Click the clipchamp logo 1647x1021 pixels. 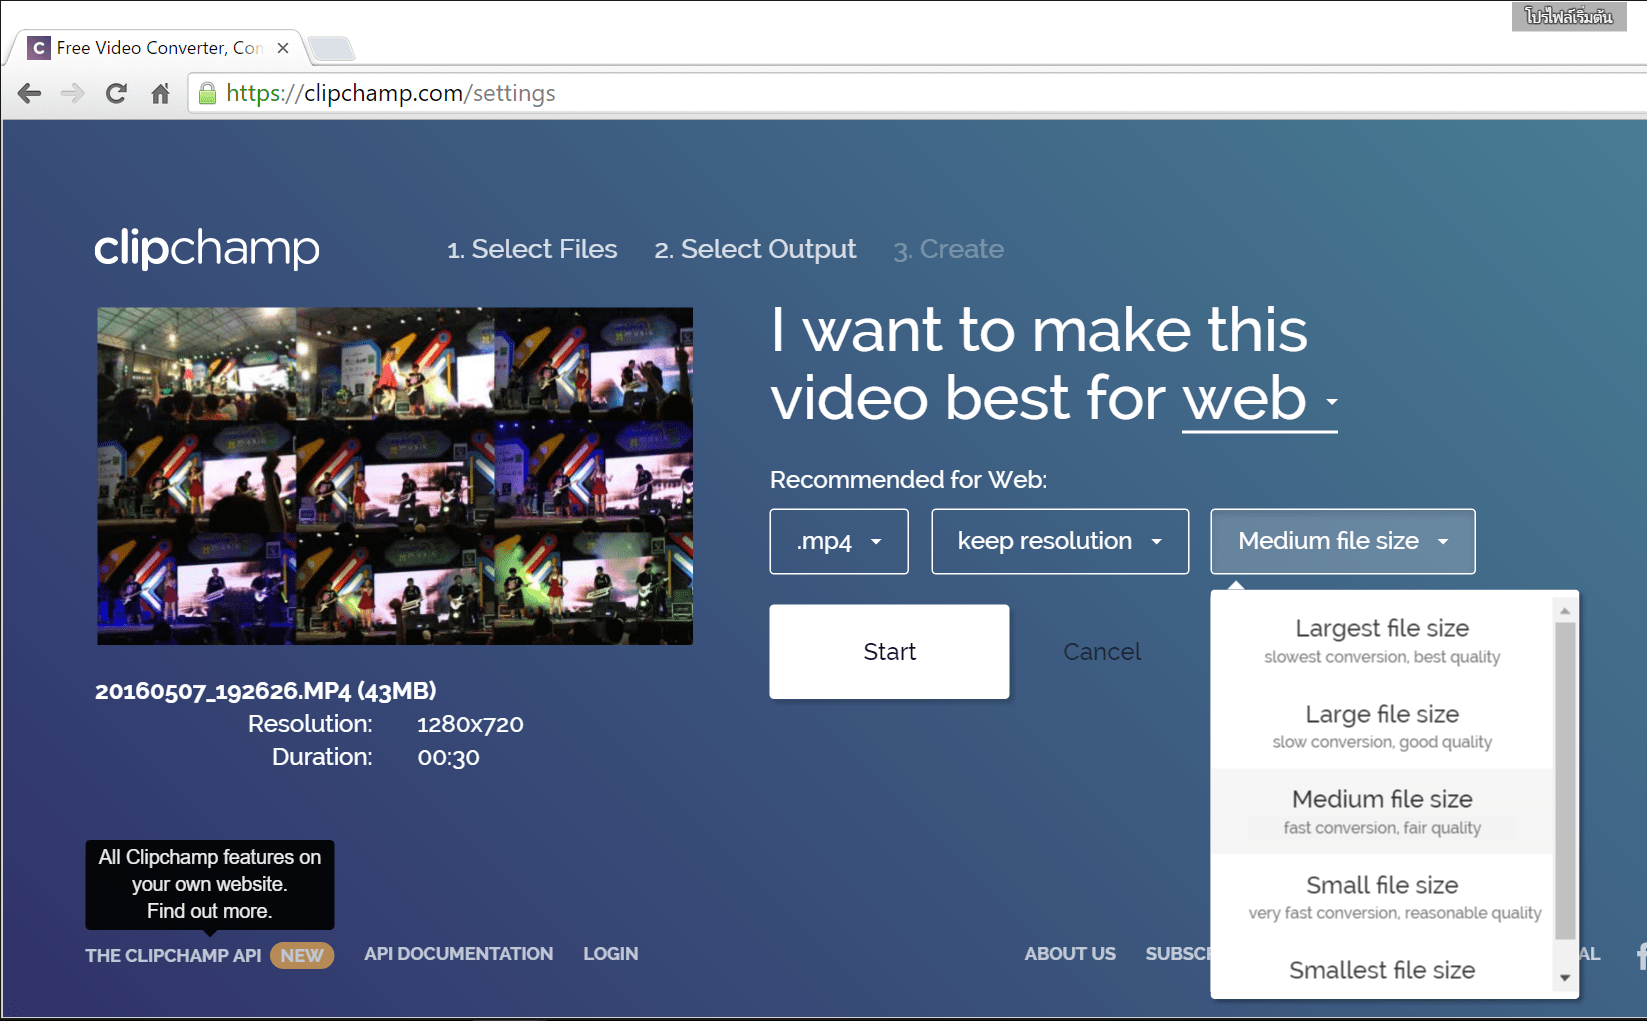coord(207,248)
